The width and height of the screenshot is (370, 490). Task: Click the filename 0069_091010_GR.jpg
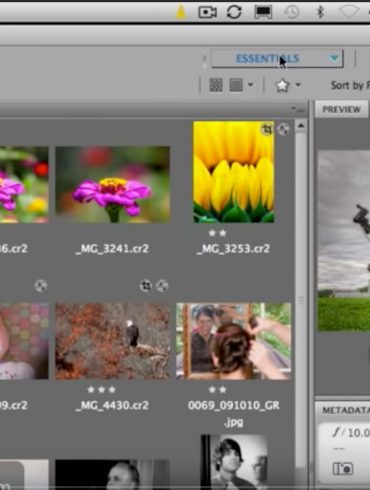click(x=234, y=414)
